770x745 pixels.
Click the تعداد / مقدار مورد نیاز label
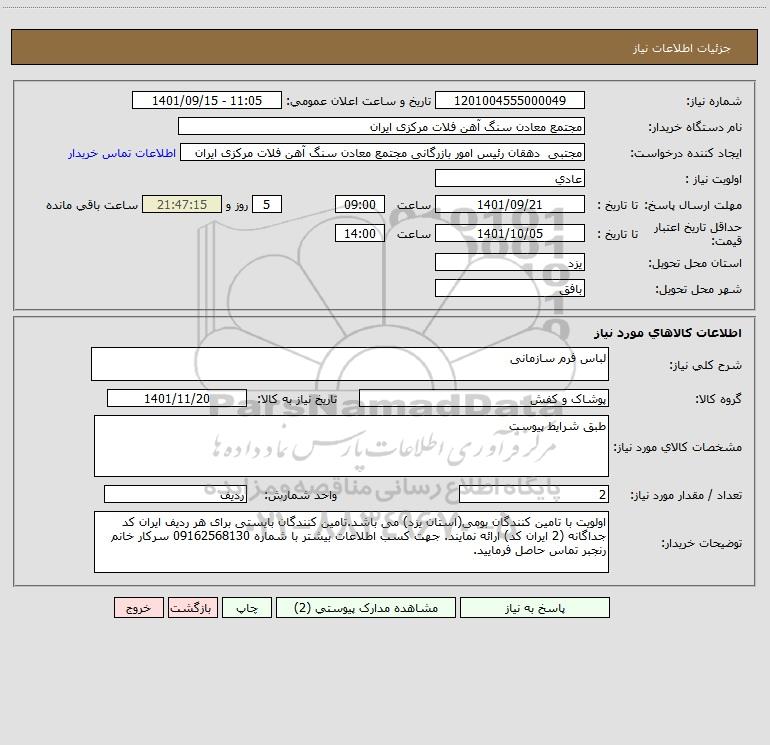(686, 496)
